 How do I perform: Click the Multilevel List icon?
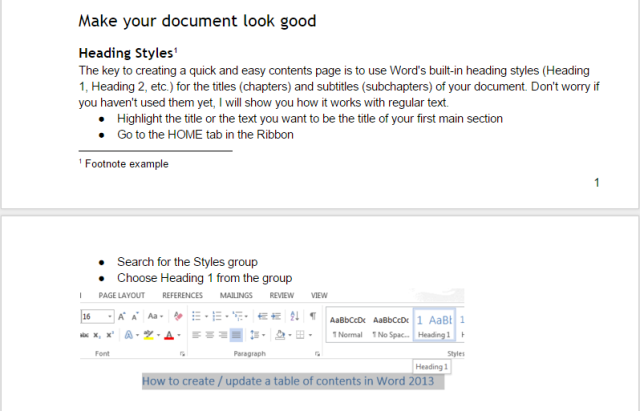coord(237,316)
